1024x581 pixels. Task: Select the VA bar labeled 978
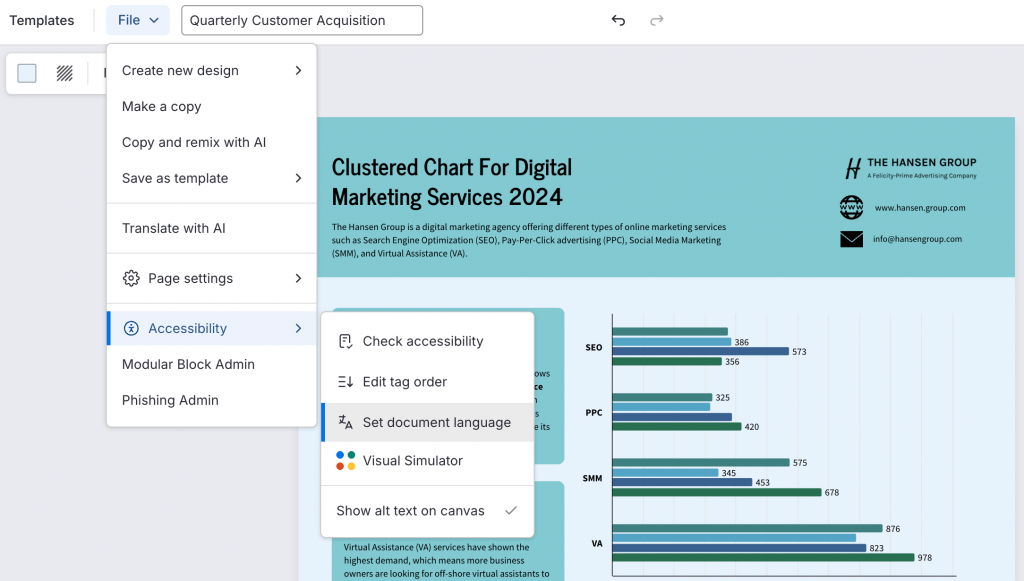763,557
